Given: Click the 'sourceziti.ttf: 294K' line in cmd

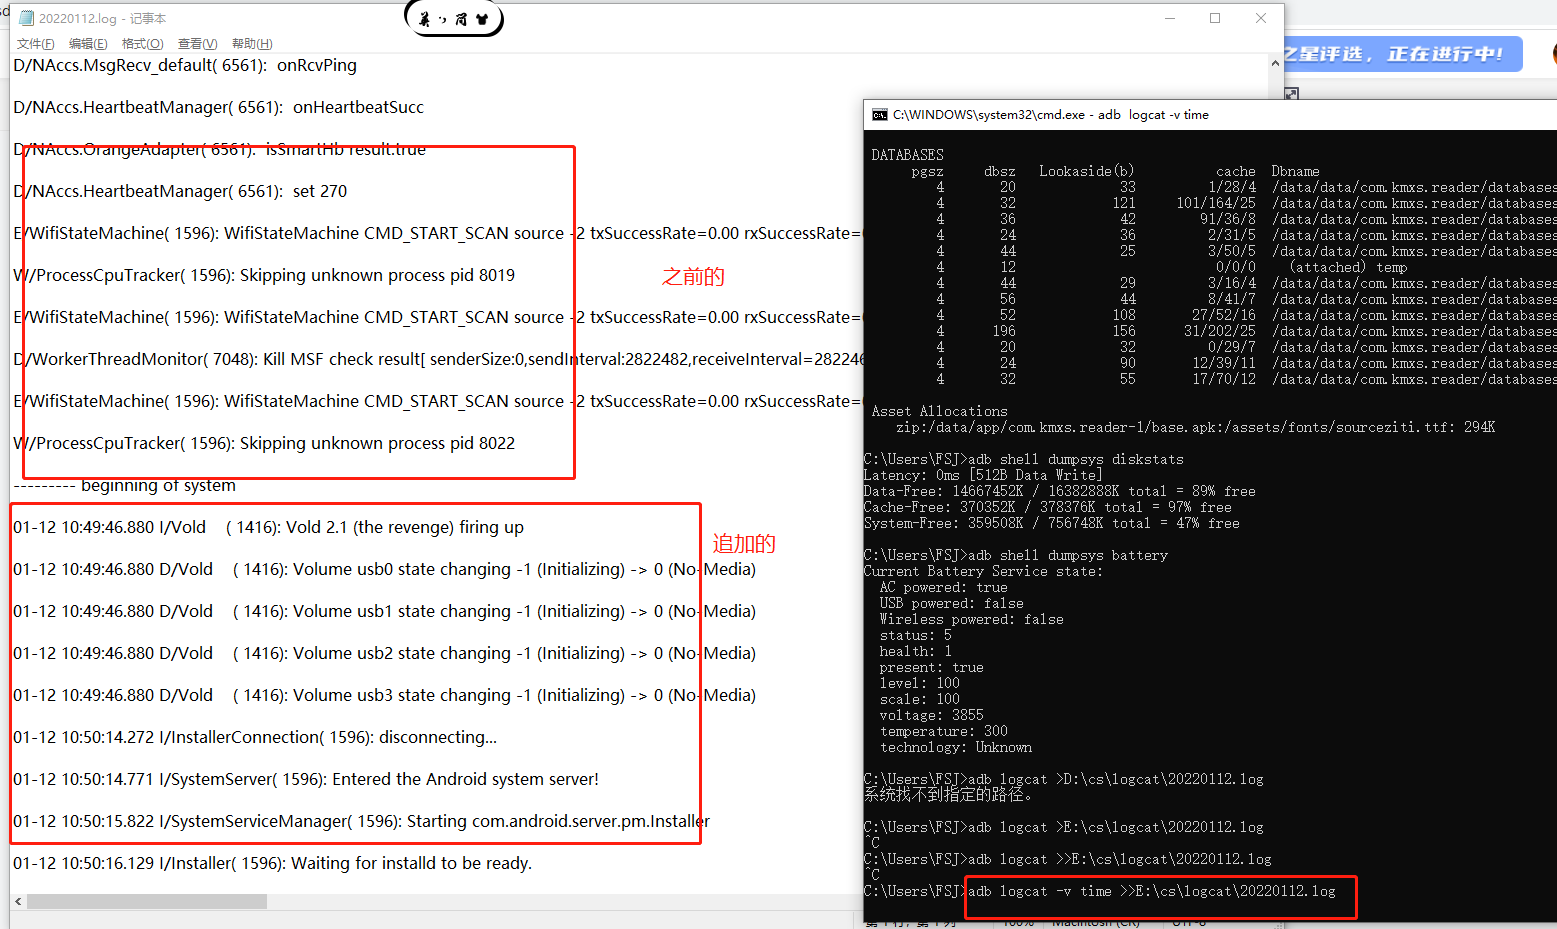Looking at the screenshot, I should 1195,427.
